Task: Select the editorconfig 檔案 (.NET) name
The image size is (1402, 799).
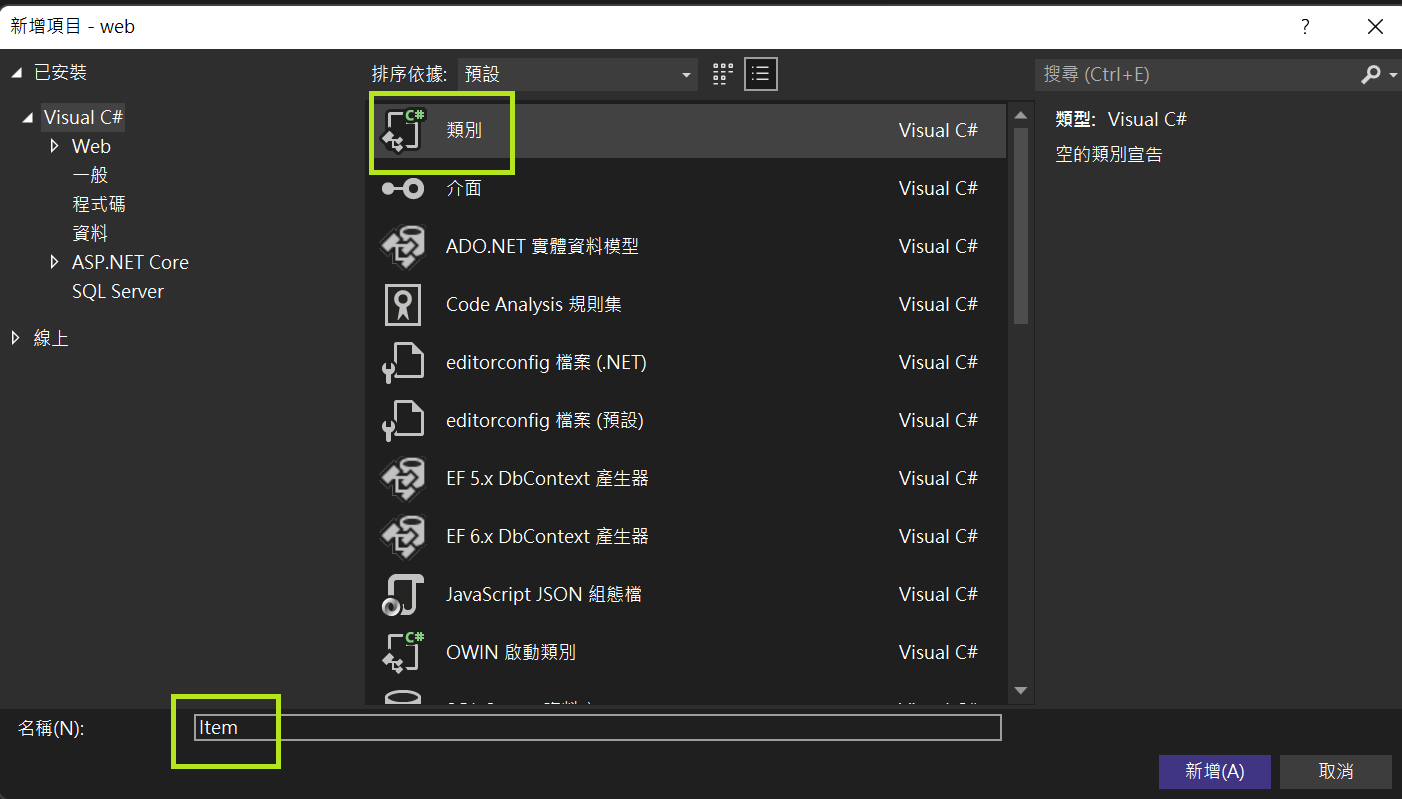Action: click(546, 362)
